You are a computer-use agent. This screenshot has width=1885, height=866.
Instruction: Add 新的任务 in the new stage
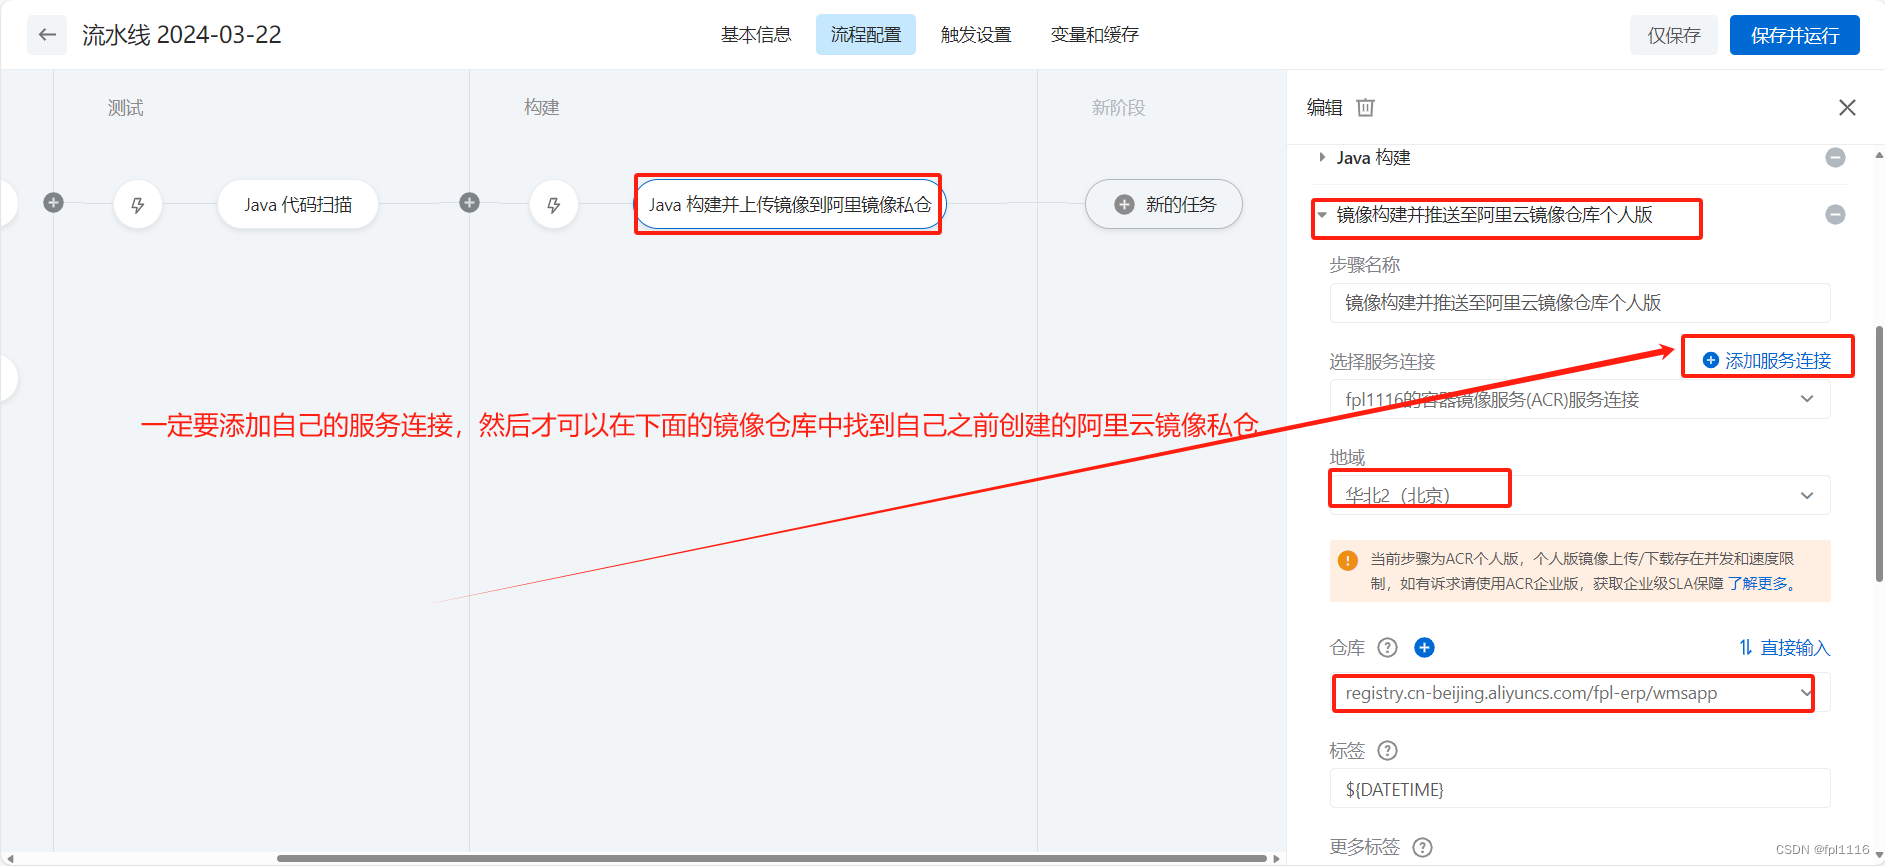[x=1164, y=204]
